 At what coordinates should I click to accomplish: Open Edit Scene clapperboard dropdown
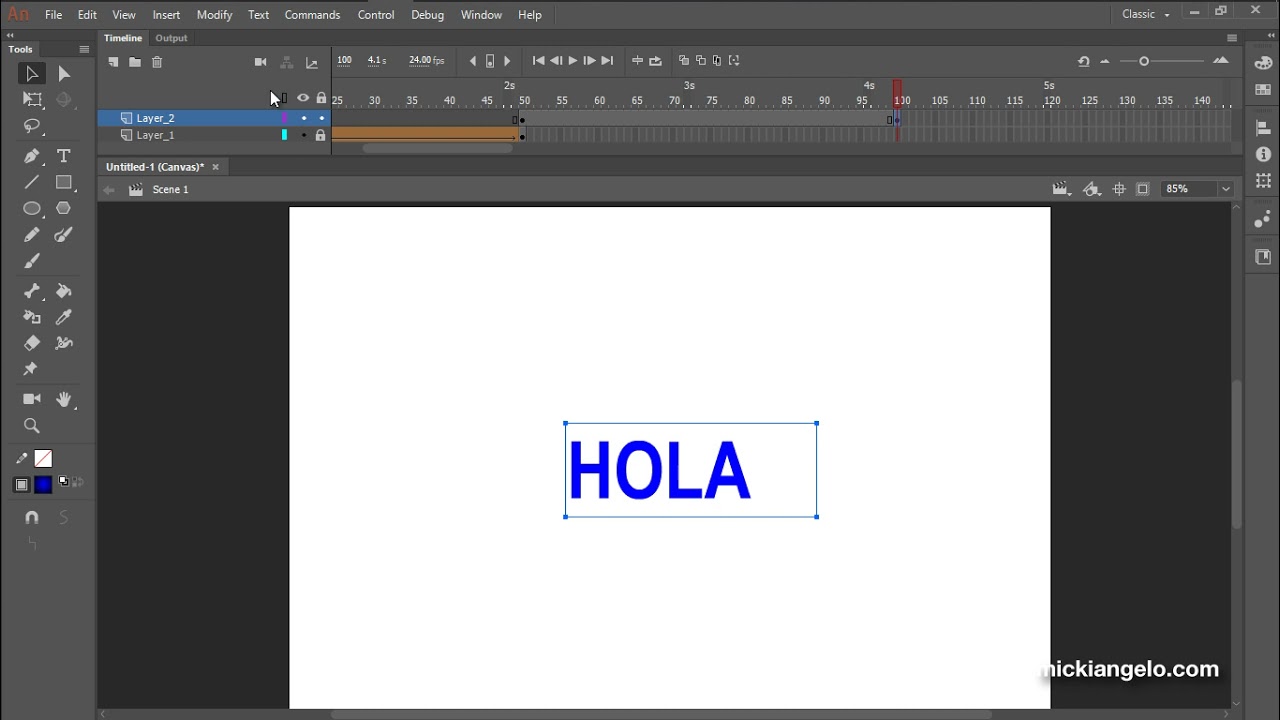(x=1061, y=189)
